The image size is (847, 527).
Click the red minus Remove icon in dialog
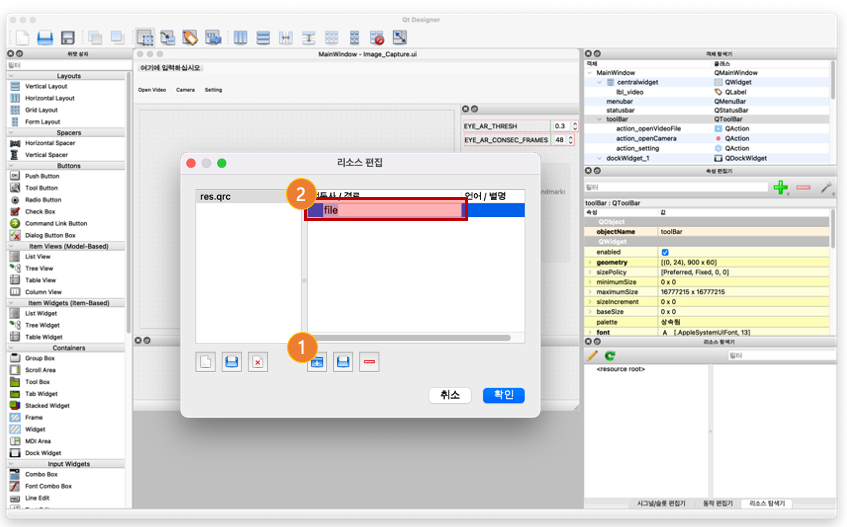pyautogui.click(x=369, y=362)
